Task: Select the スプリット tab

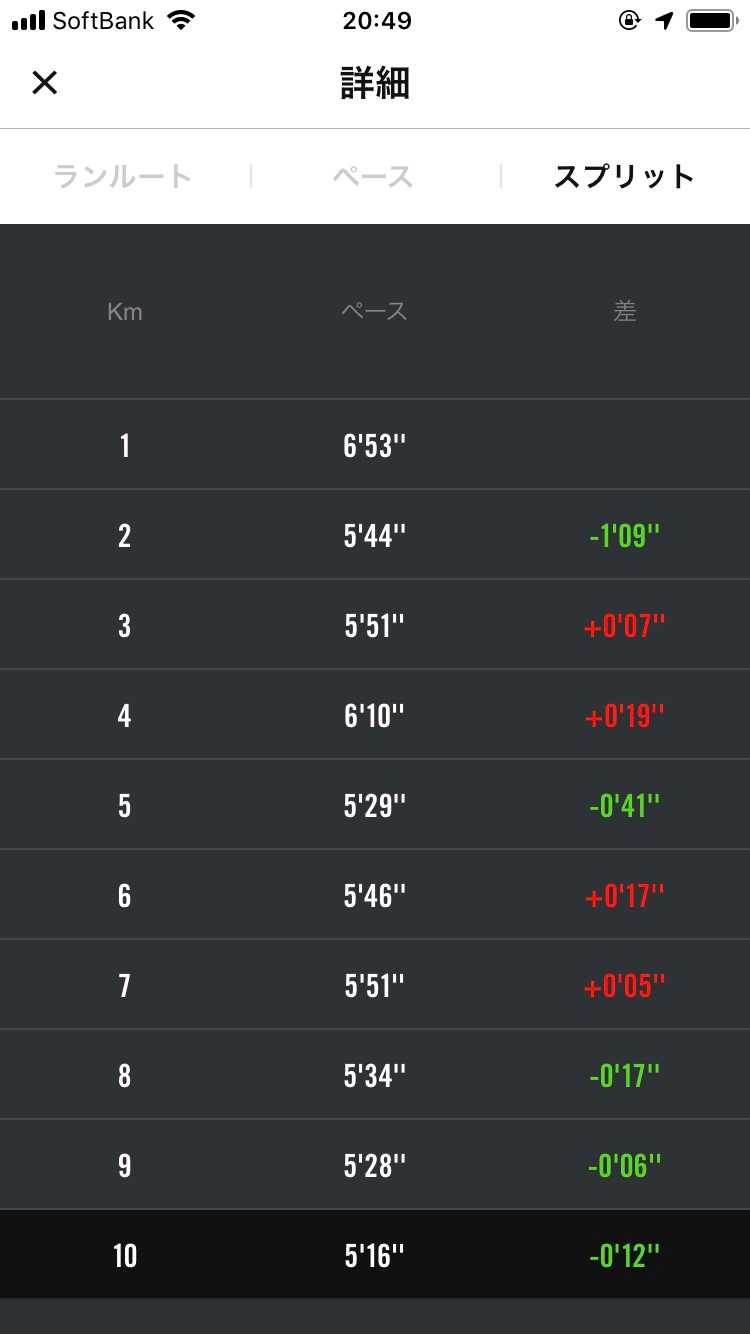Action: tap(624, 177)
